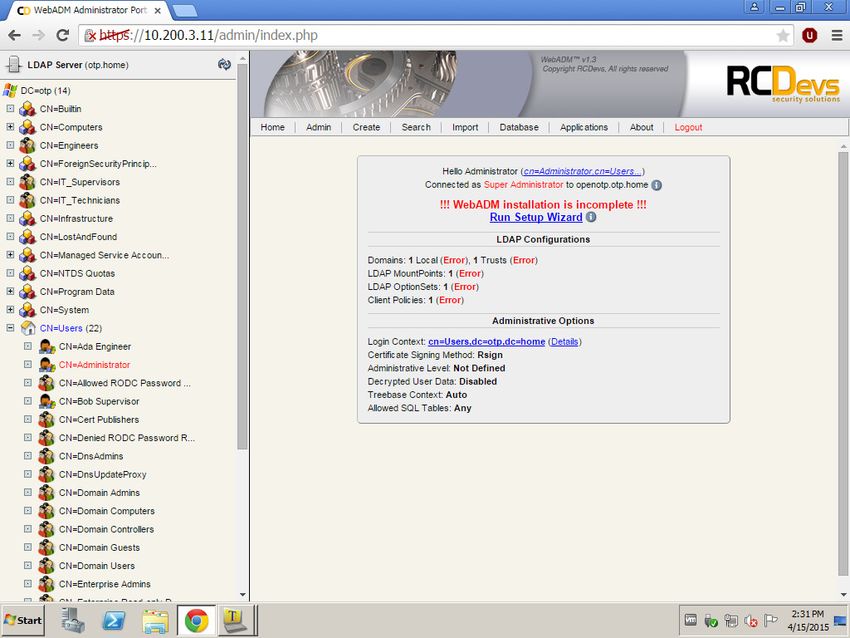Select CN=Enterprise Admins in the tree
This screenshot has width=850, height=638.
tap(105, 584)
